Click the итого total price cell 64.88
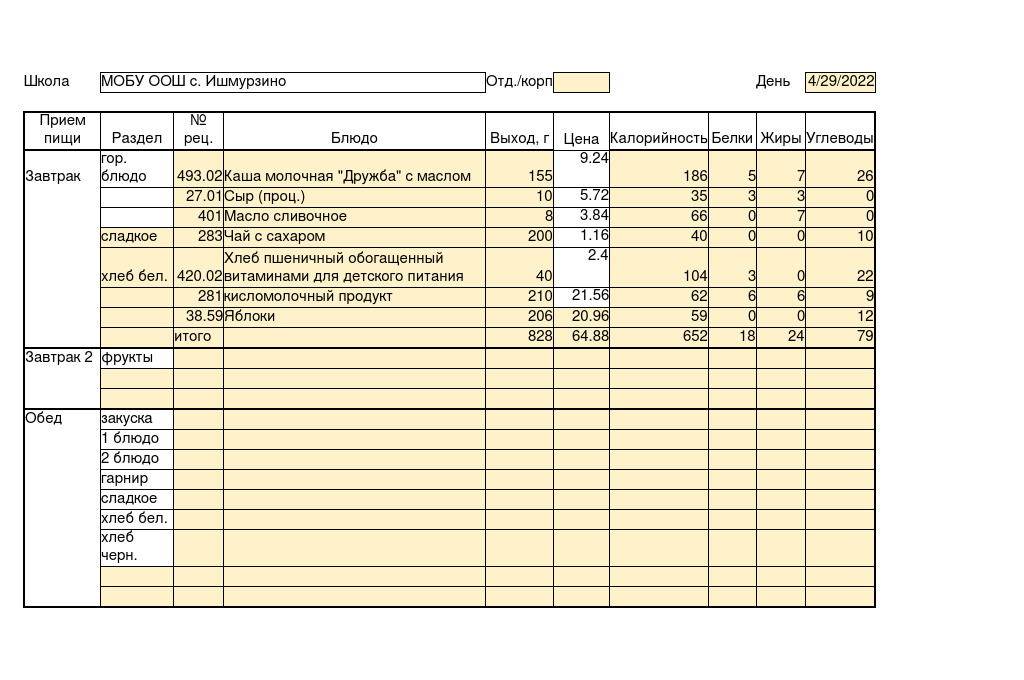This screenshot has height=680, width=1024. point(581,337)
